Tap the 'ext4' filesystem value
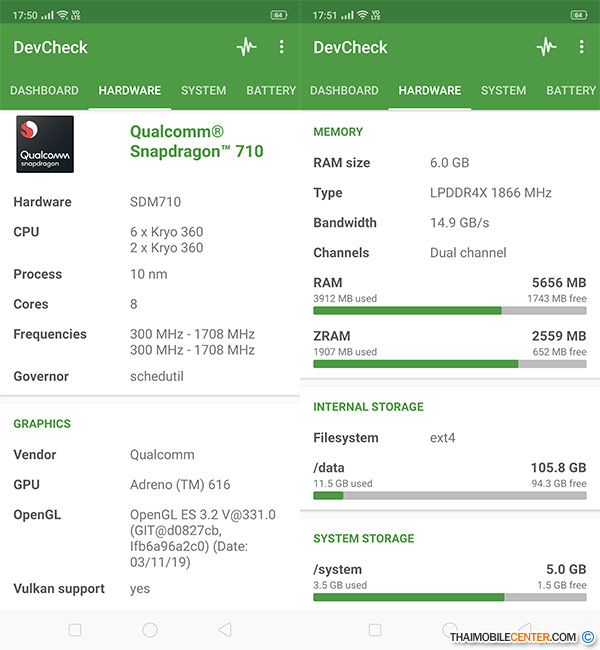The height and width of the screenshot is (650, 600). click(442, 438)
